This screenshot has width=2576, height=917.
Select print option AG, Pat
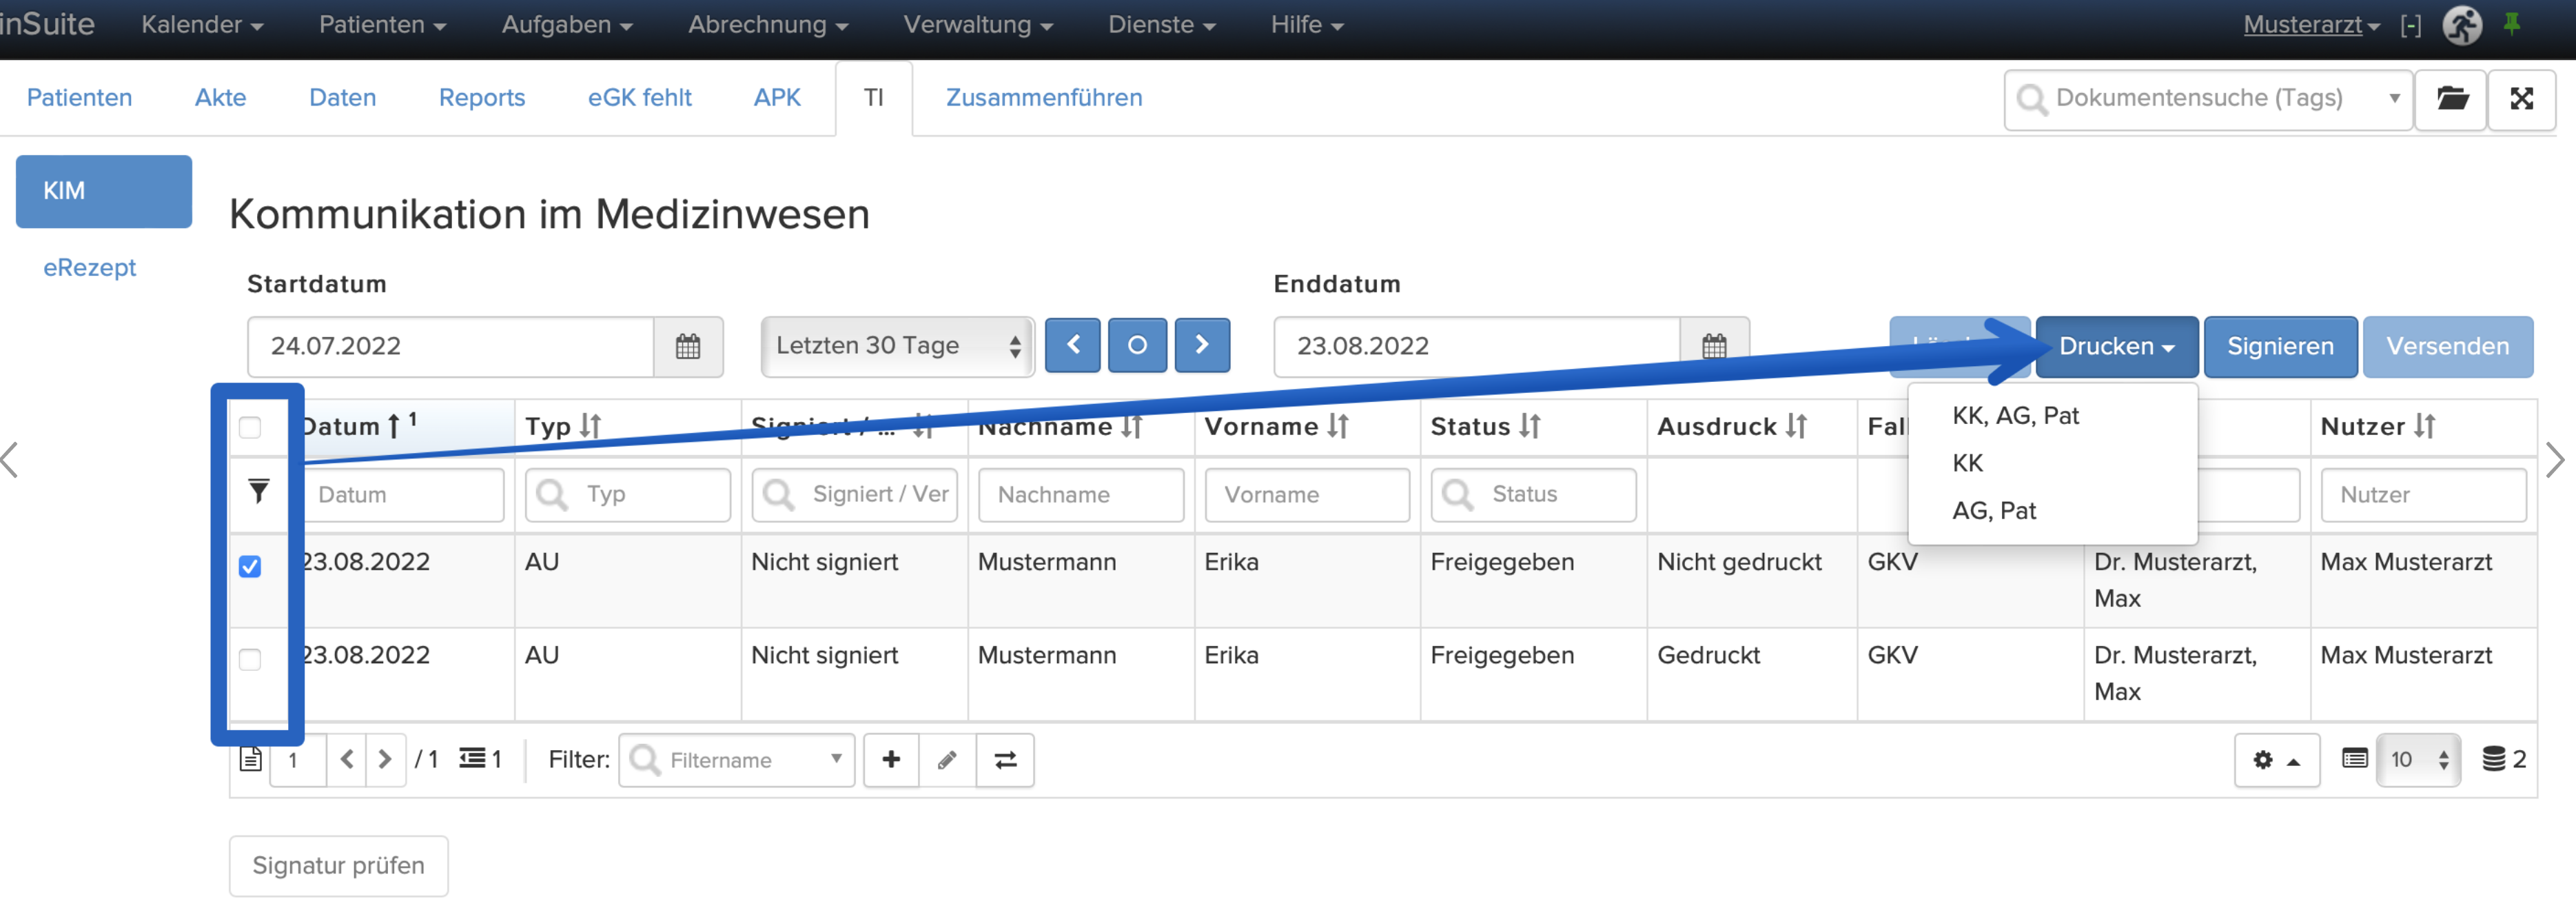1994,511
